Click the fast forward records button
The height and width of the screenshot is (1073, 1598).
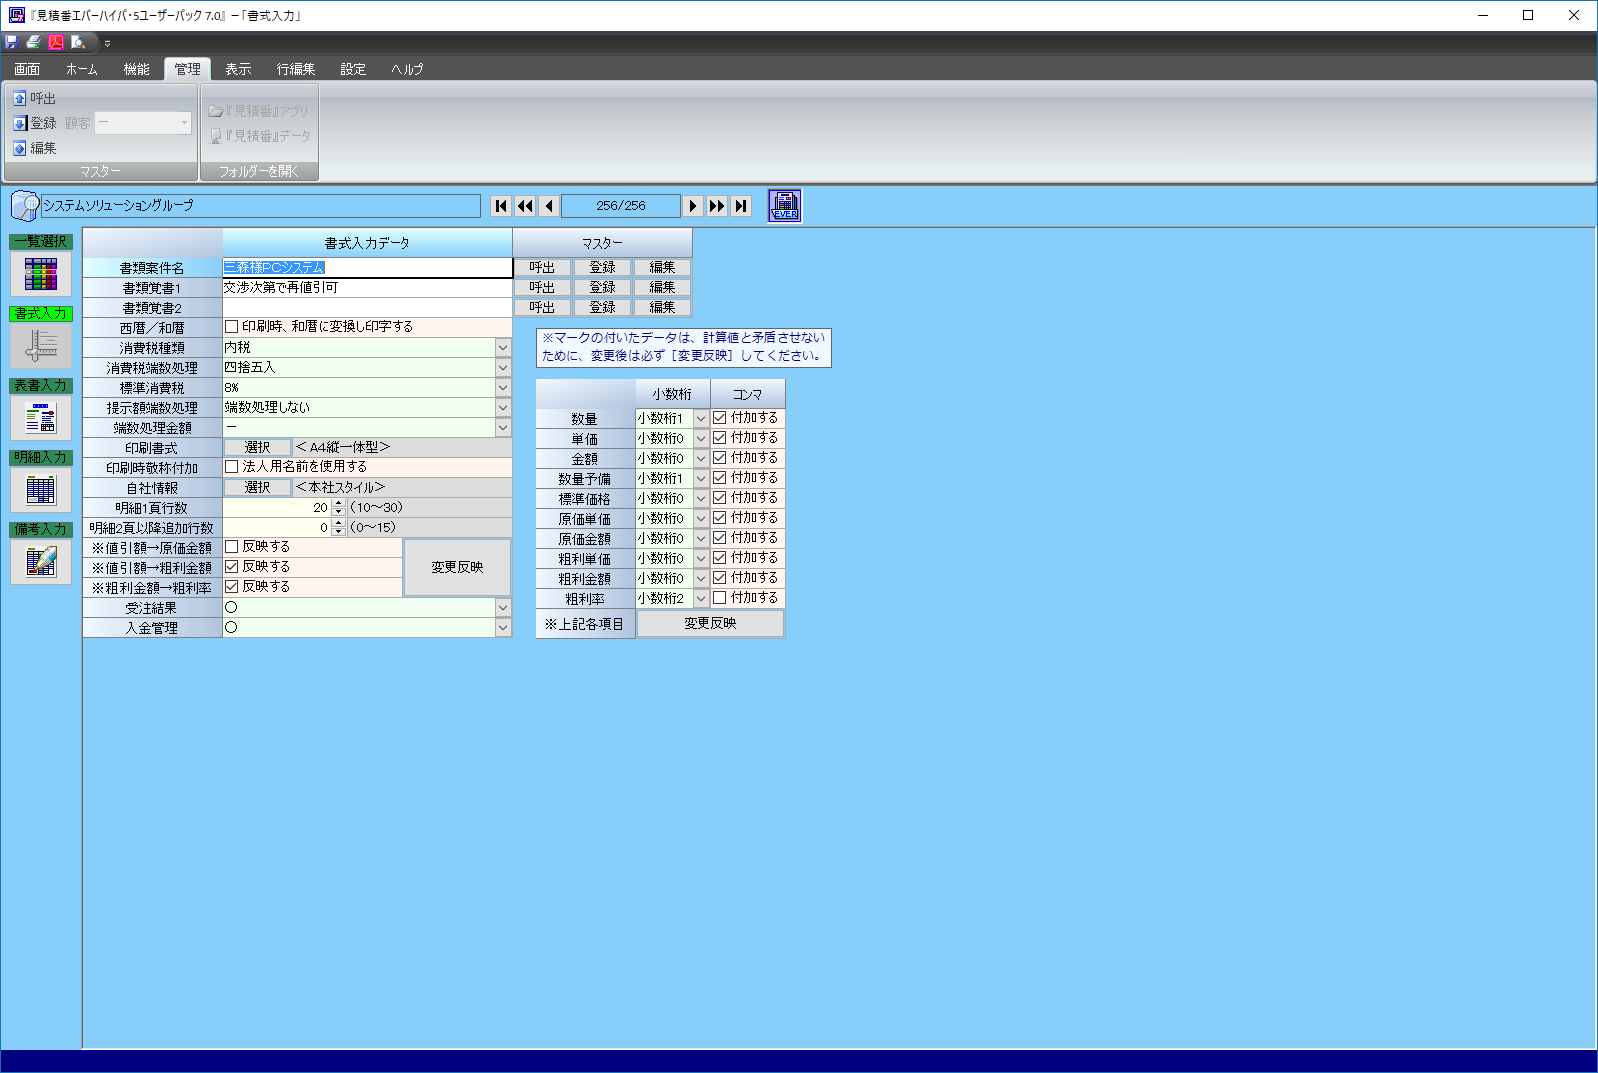point(716,206)
